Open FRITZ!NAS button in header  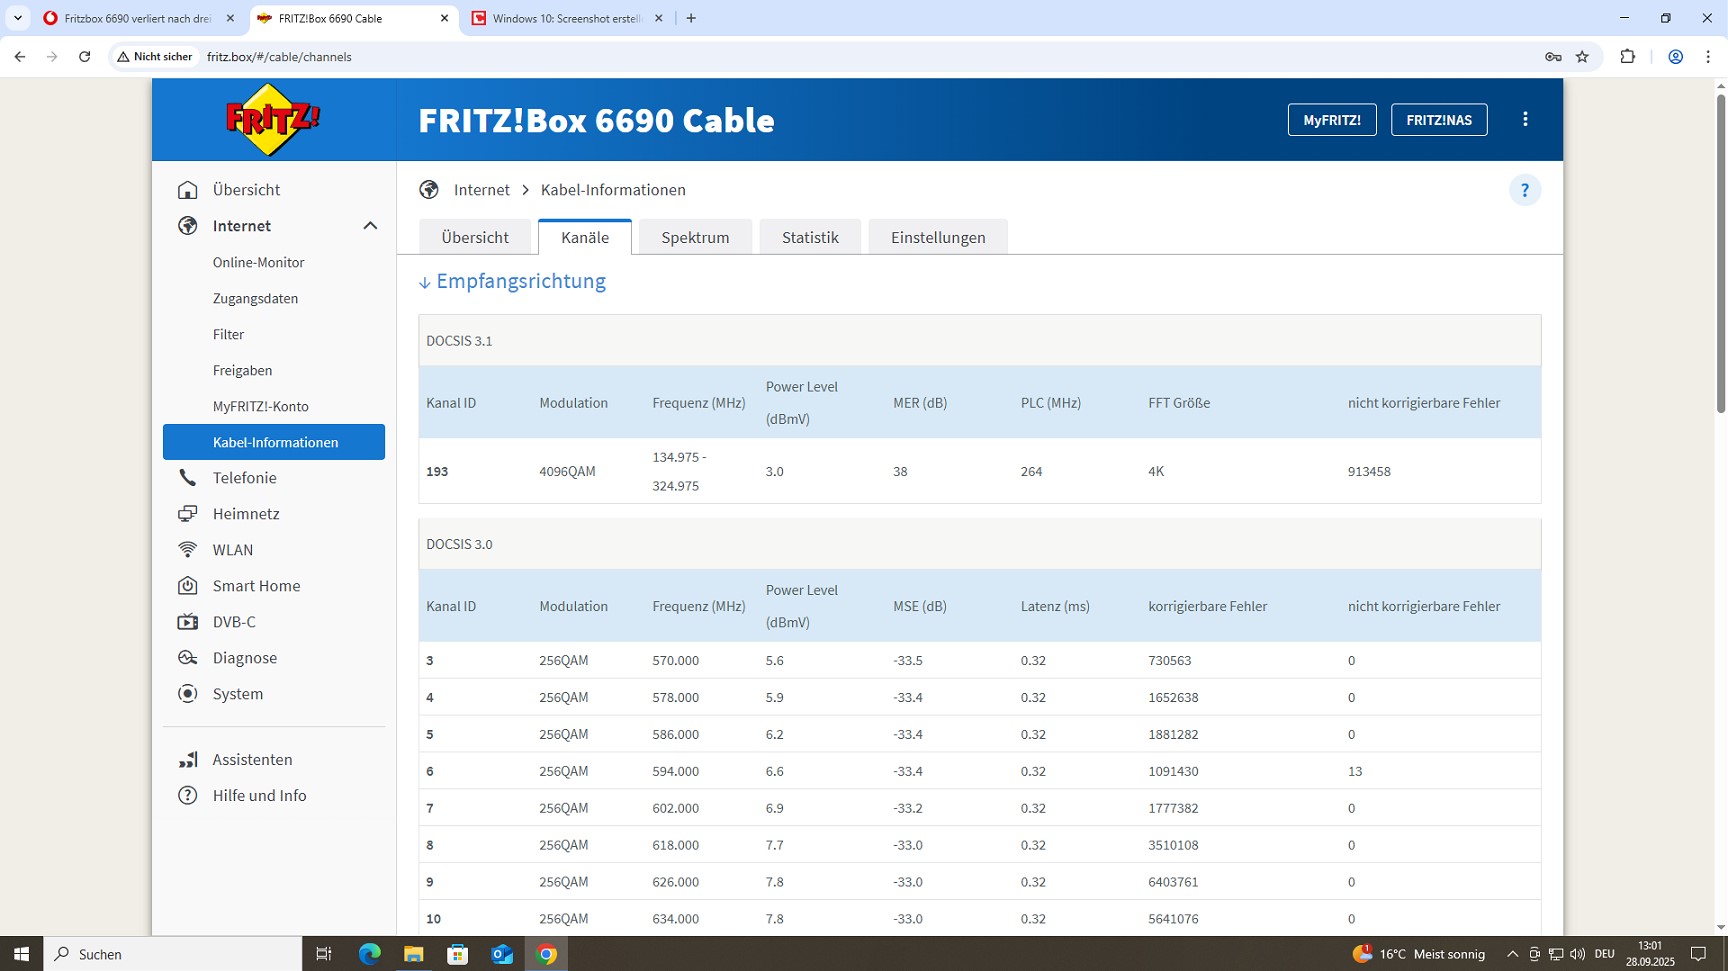1439,120
